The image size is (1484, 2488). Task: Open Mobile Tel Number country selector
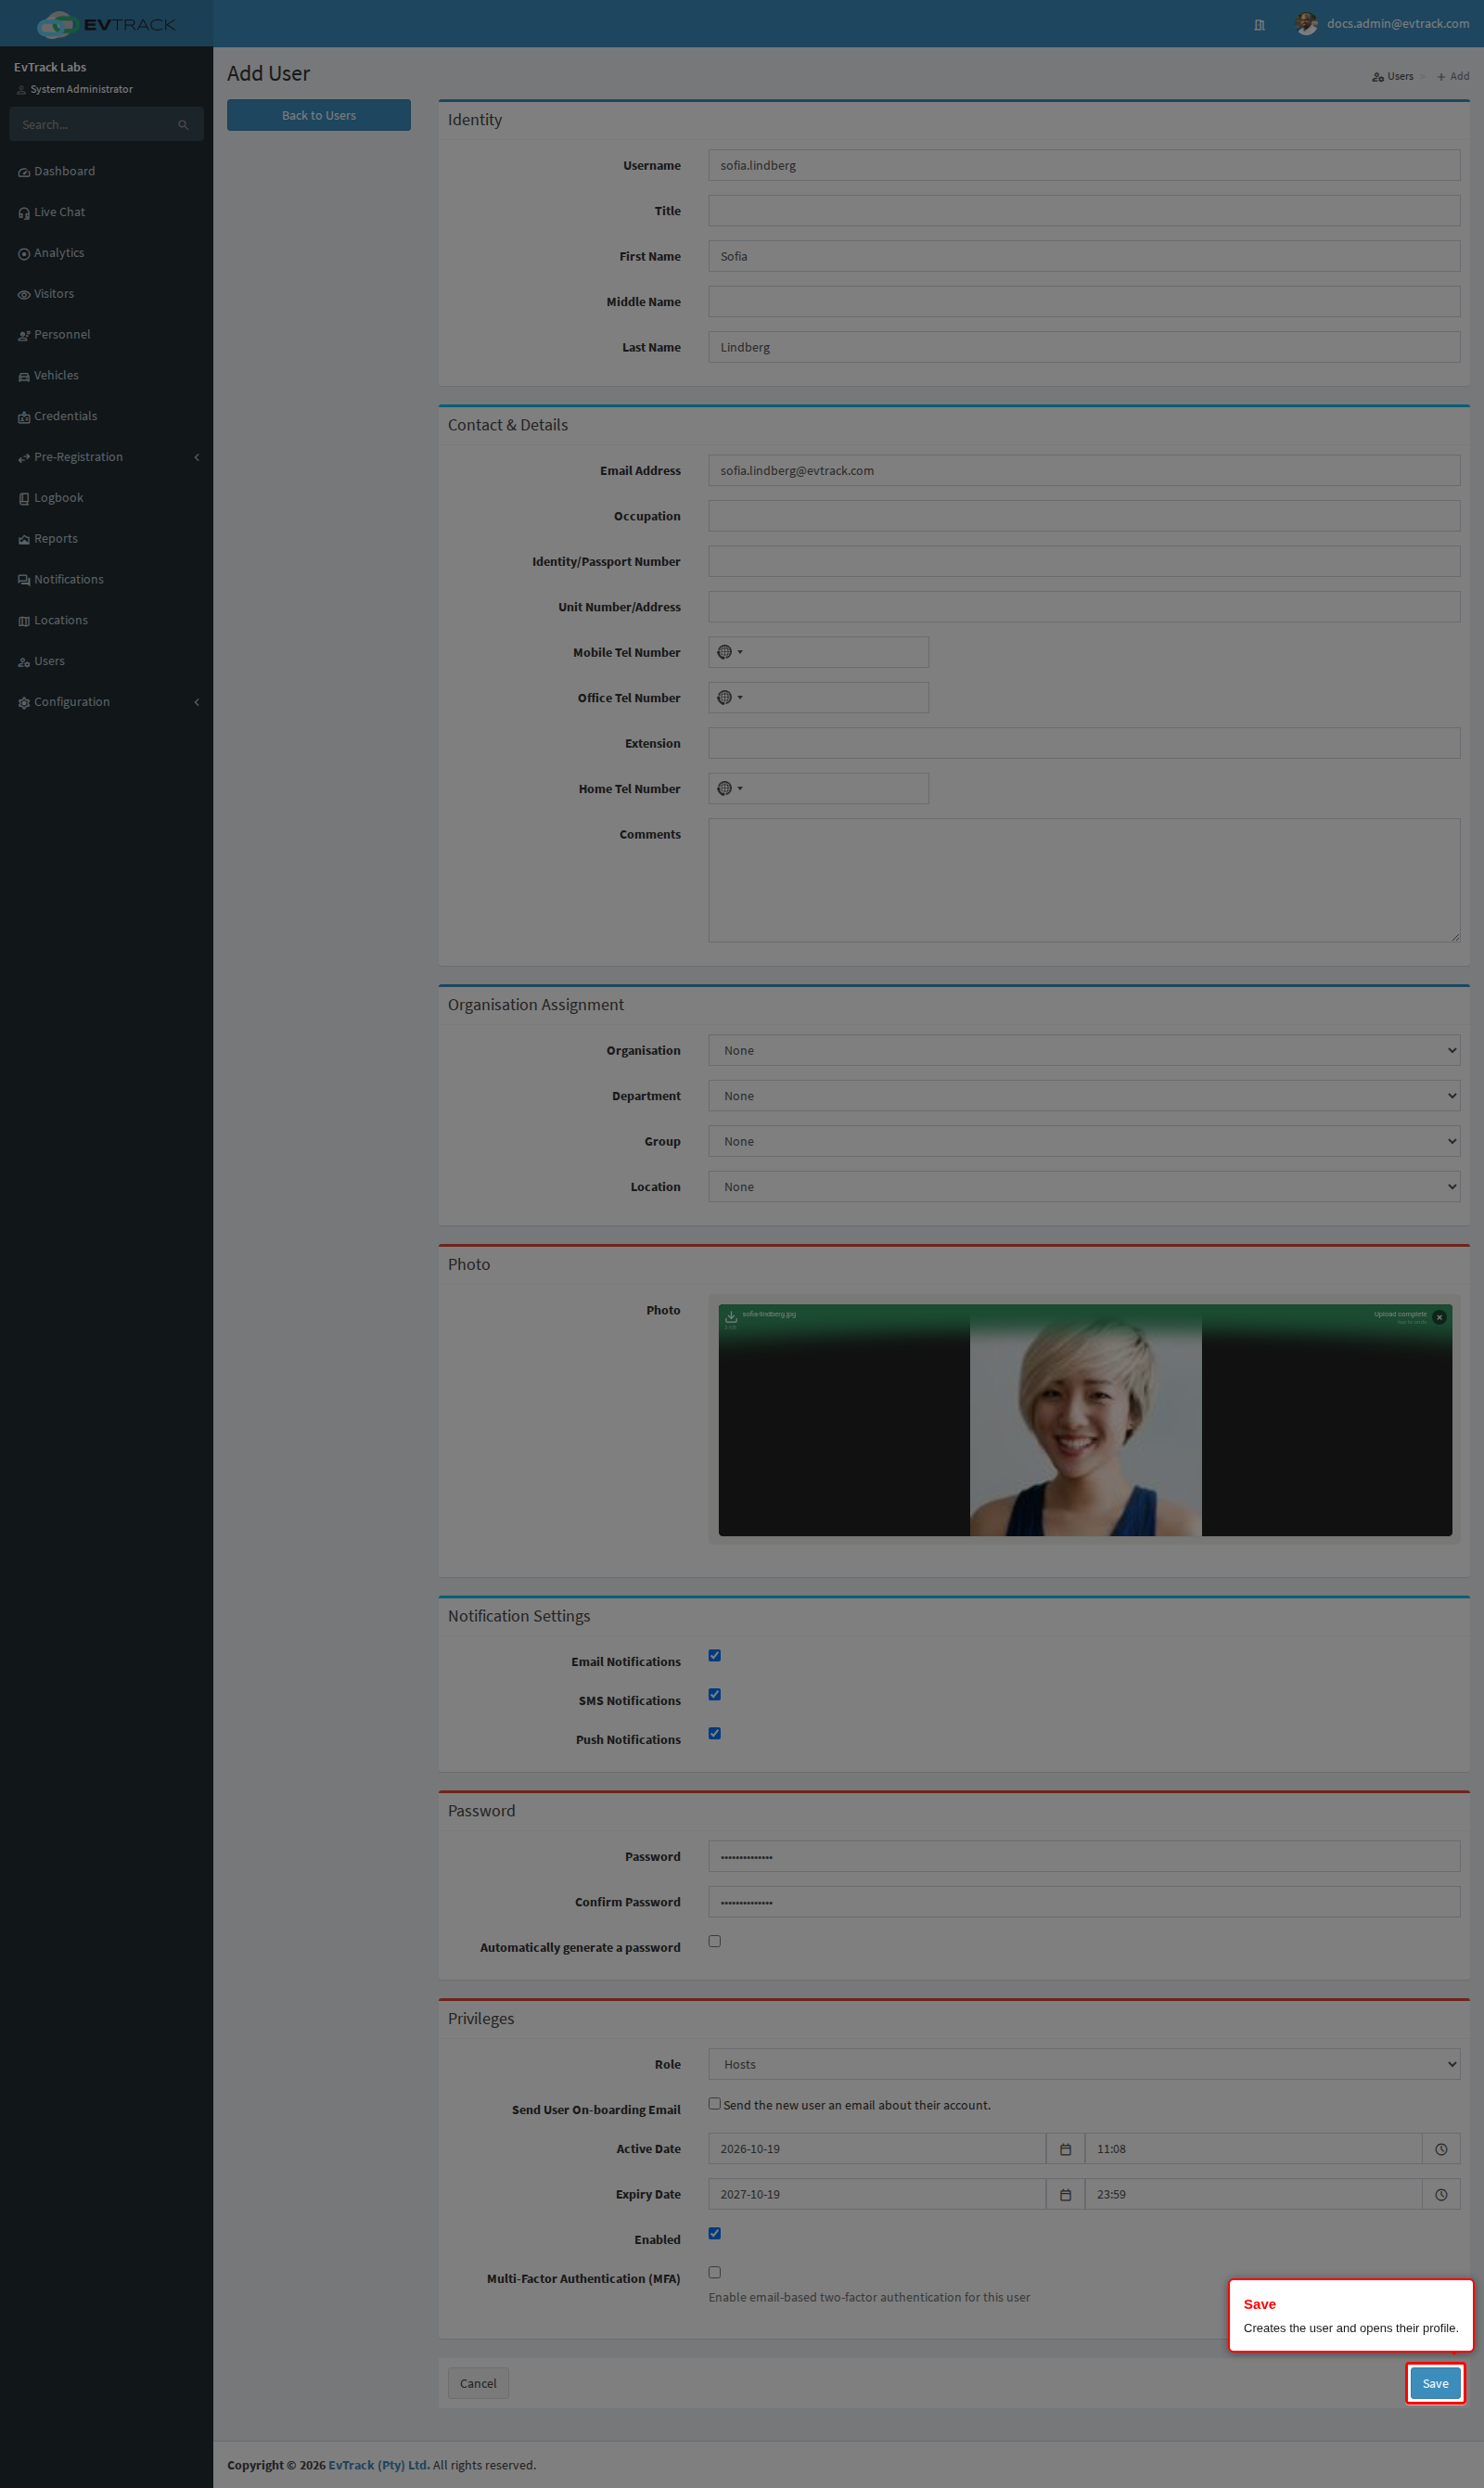click(x=730, y=652)
